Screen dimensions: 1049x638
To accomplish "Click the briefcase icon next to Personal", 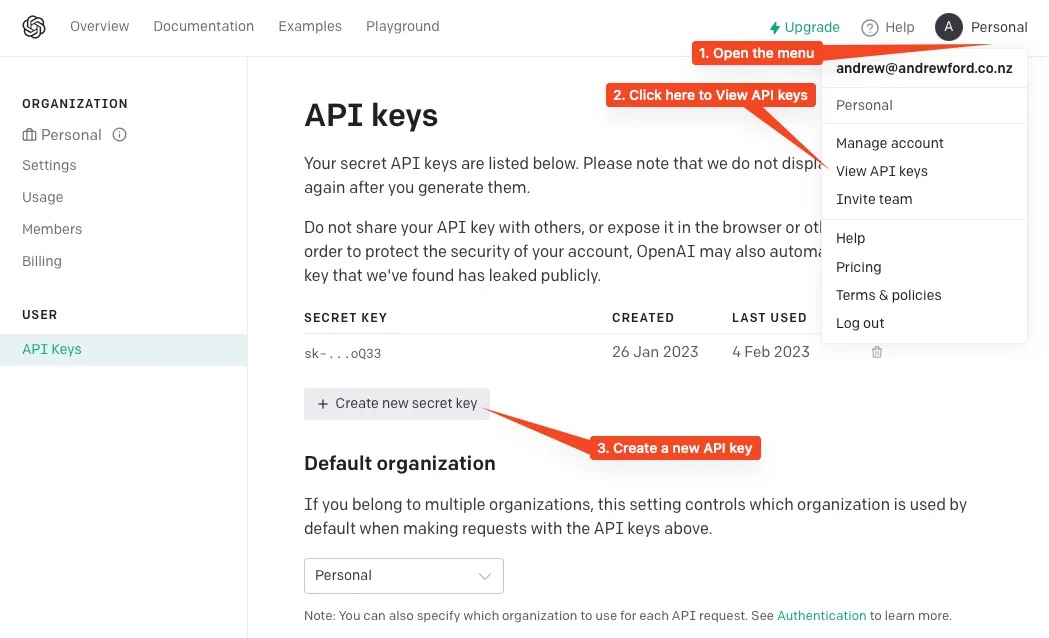I will (x=29, y=134).
